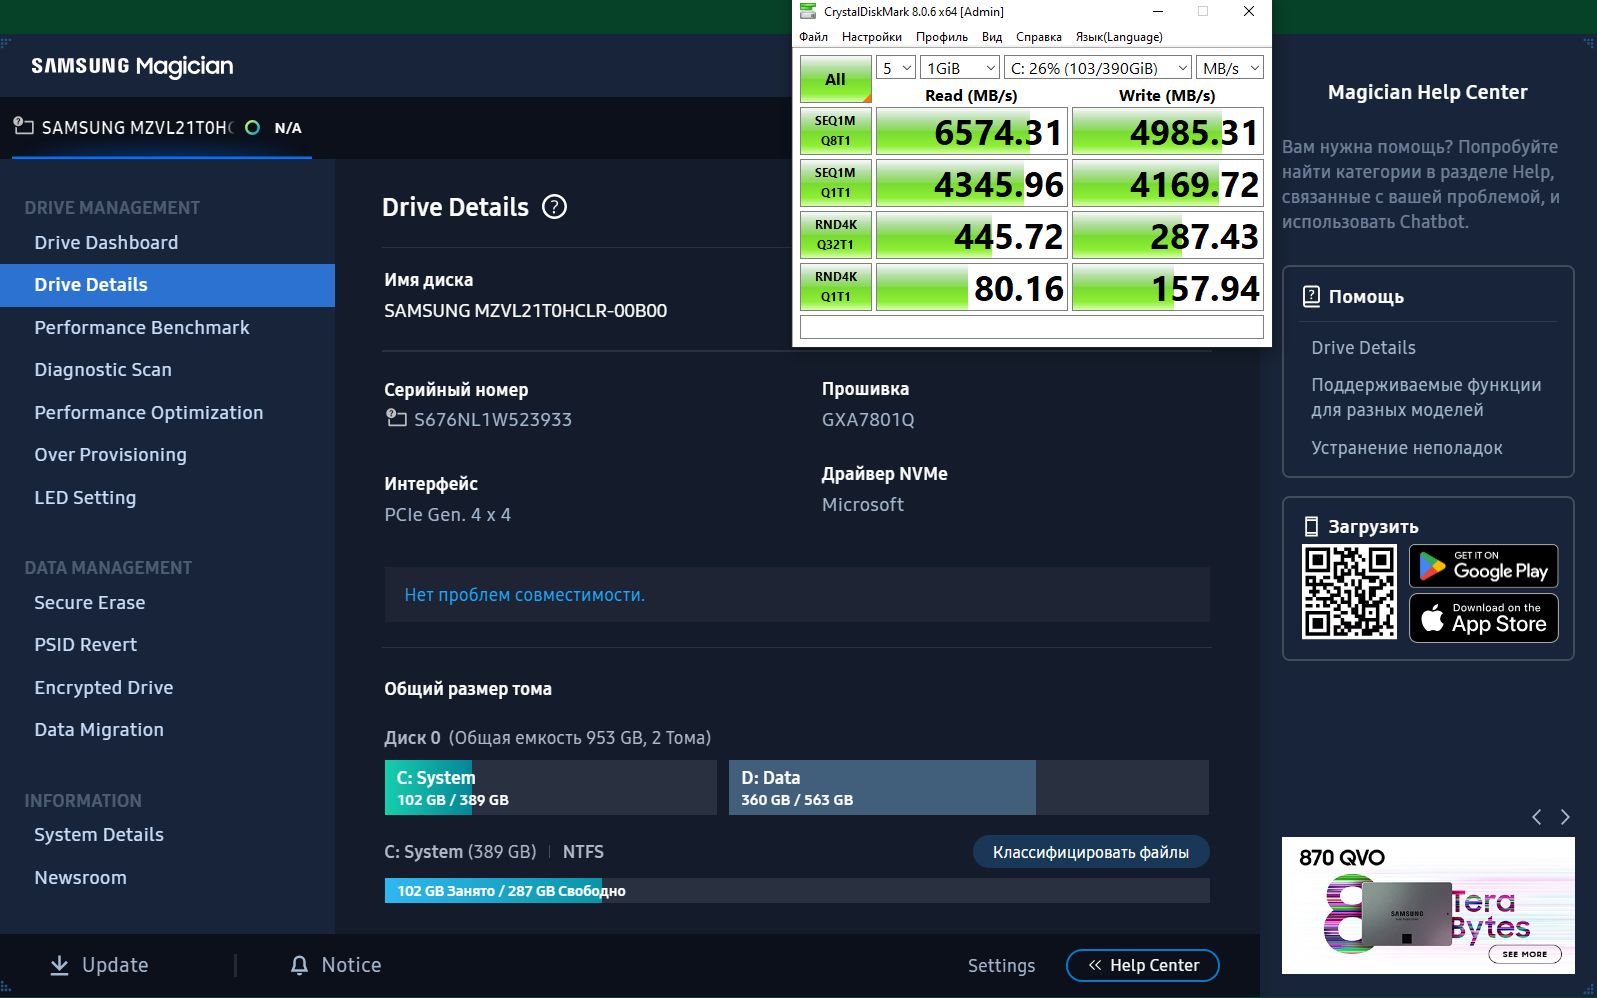Open Performance Optimization
Screen dimensions: 1597x998
(x=149, y=412)
